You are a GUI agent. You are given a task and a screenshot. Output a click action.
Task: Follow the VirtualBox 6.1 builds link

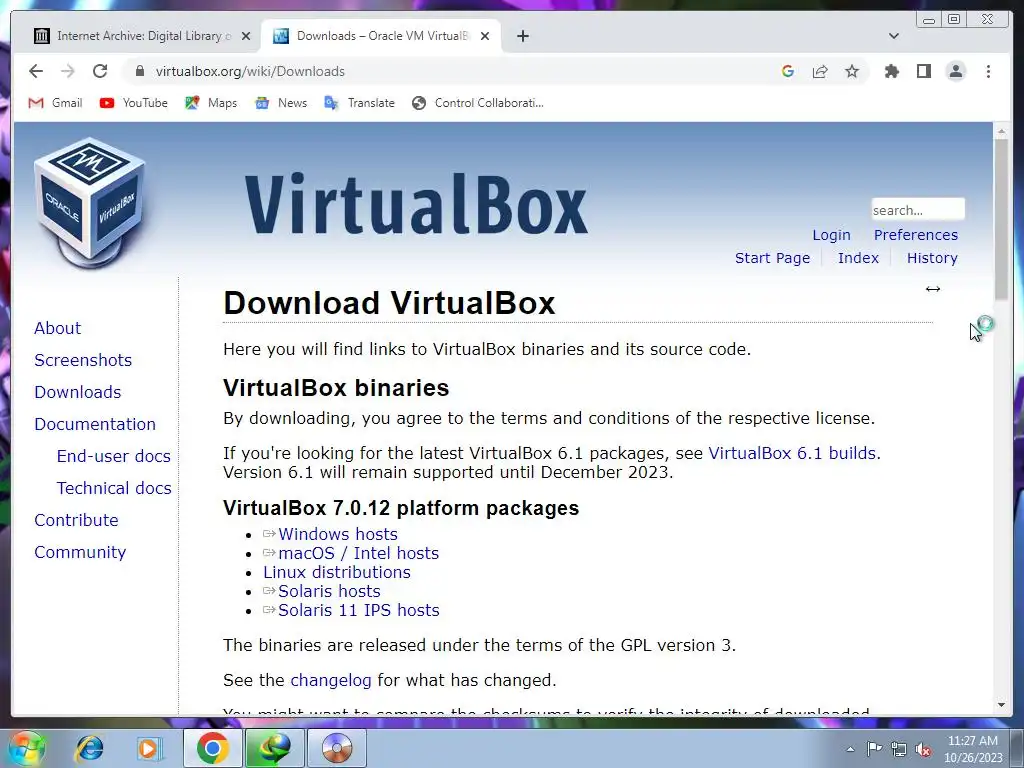[x=793, y=453]
